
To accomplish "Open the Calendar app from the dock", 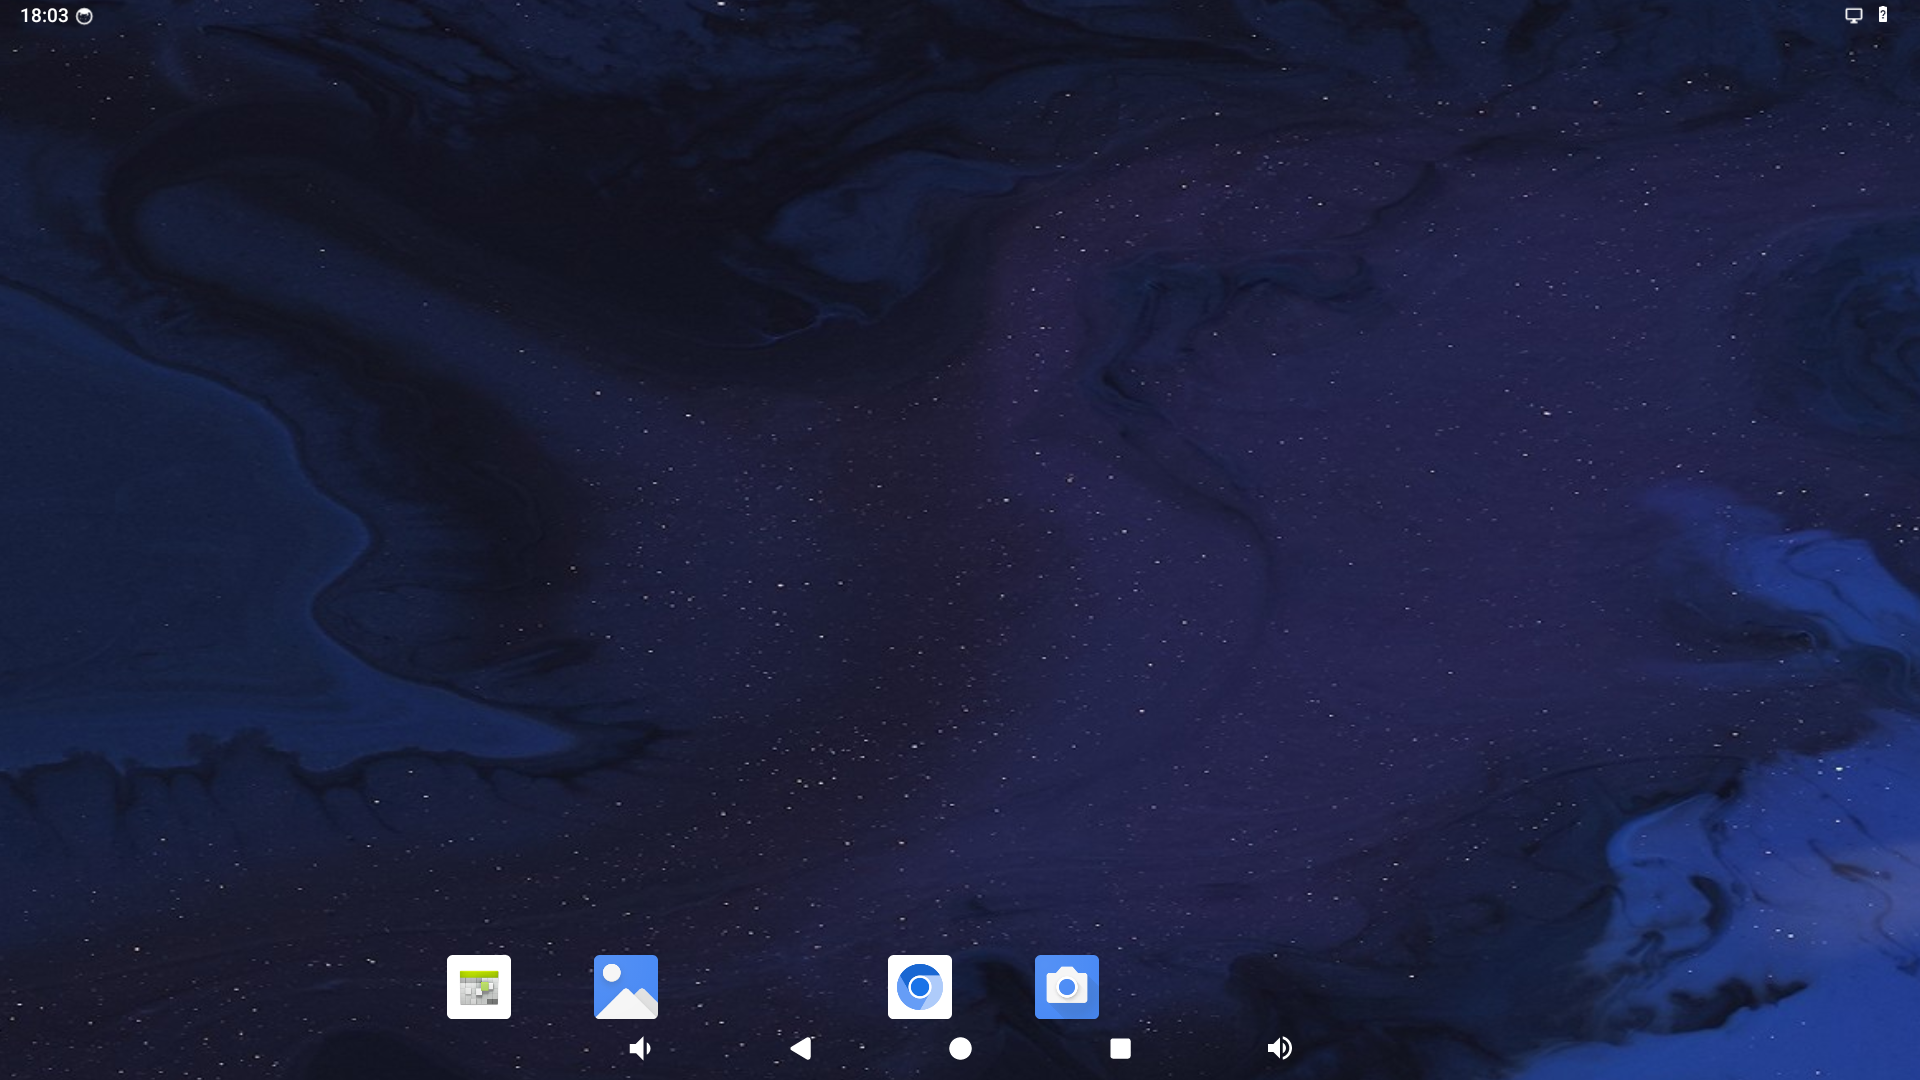I will coord(478,986).
